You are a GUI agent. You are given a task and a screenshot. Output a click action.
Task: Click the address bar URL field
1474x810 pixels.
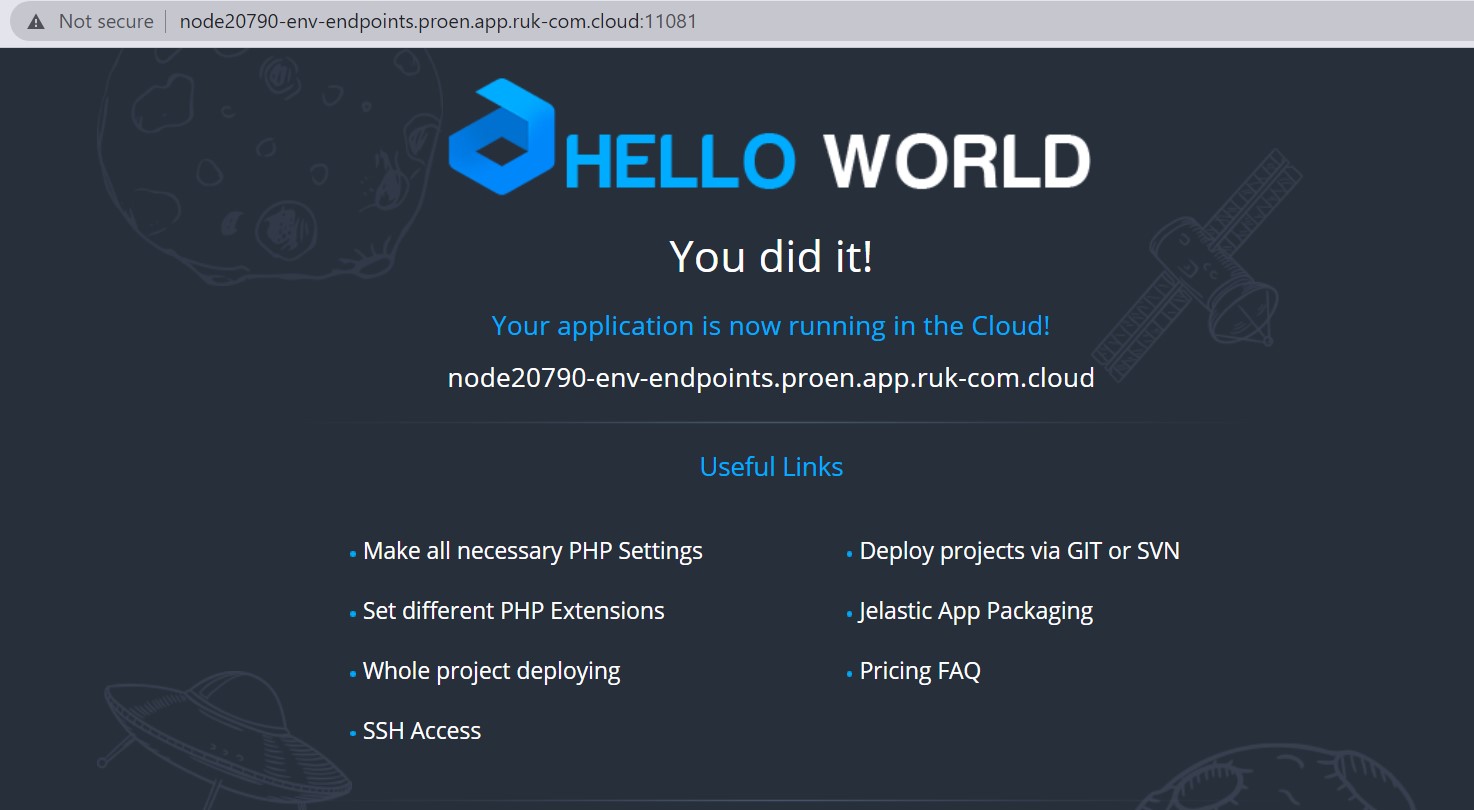(x=438, y=21)
